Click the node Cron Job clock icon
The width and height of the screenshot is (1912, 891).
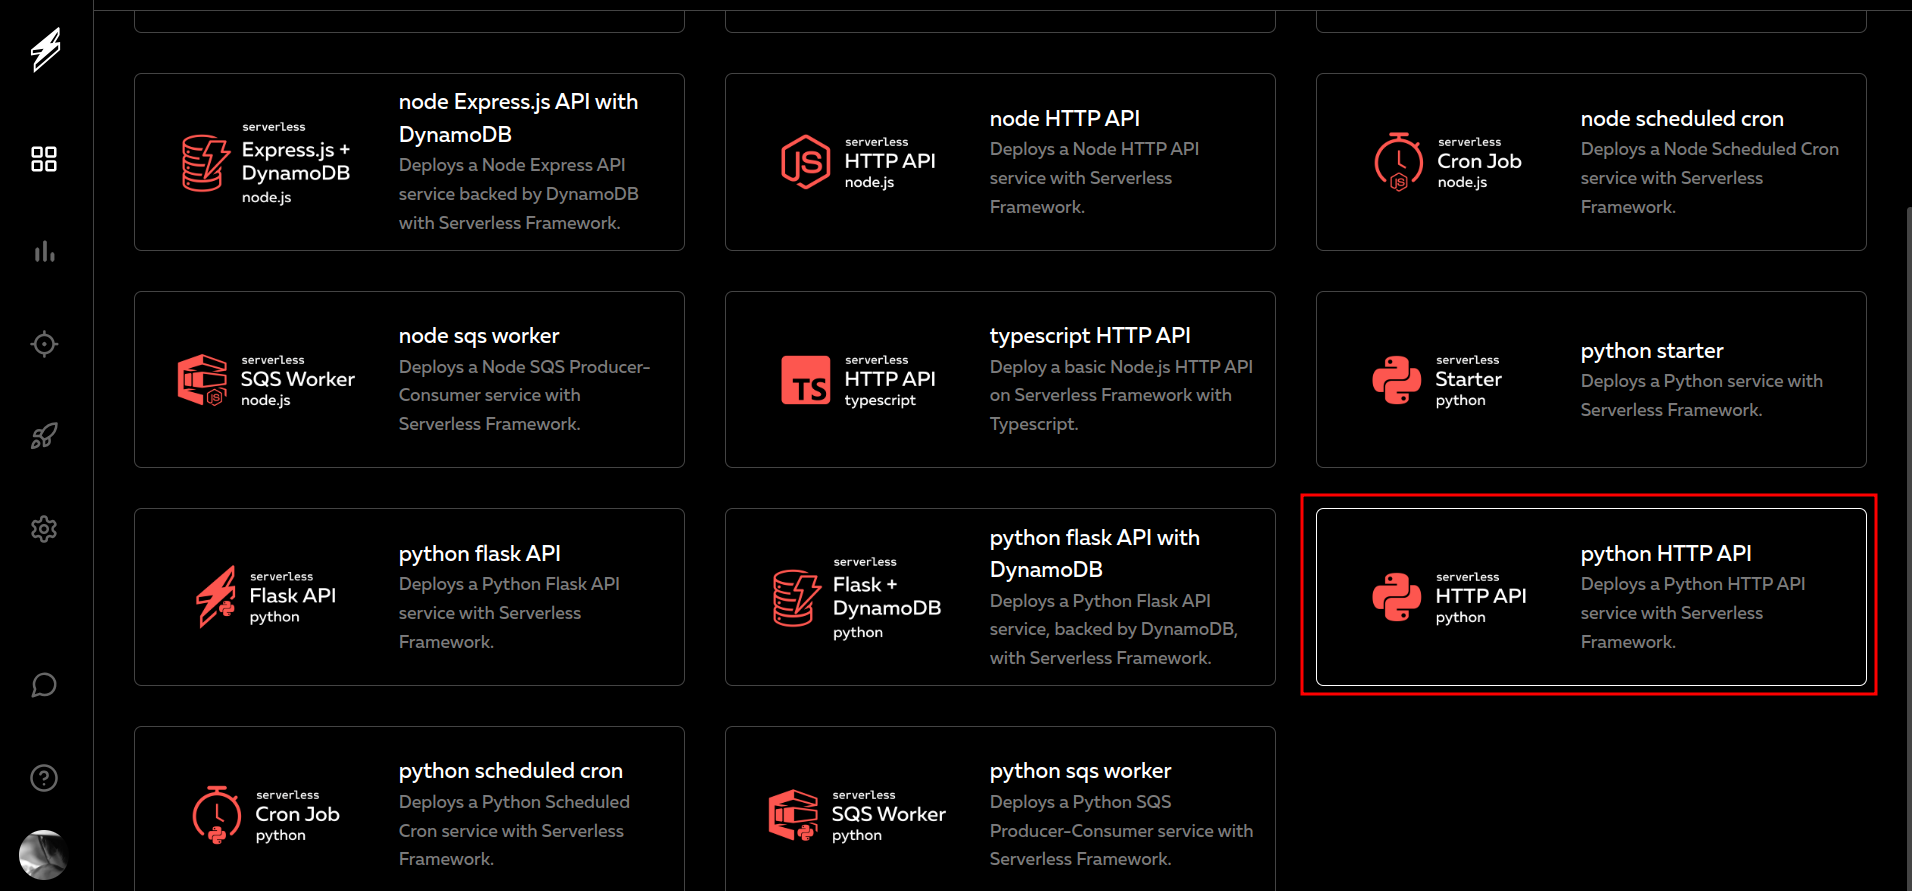1398,162
